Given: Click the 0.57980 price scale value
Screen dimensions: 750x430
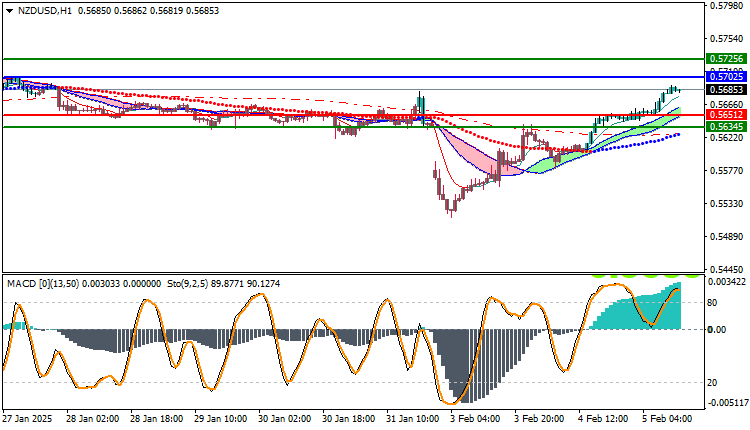Looking at the screenshot, I should [727, 6].
